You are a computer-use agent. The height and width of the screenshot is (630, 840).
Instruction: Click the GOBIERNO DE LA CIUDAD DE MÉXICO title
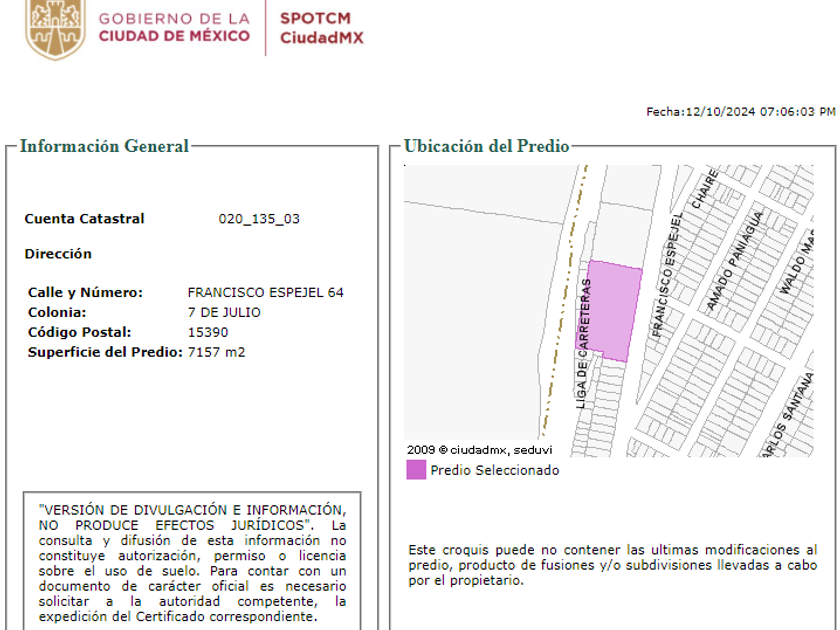174,27
